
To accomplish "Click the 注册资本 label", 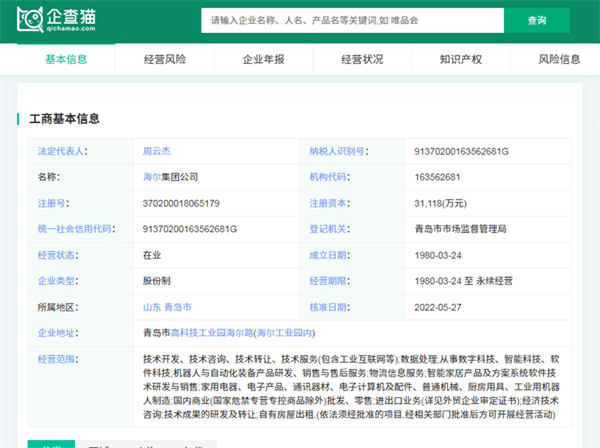I will pos(328,203).
